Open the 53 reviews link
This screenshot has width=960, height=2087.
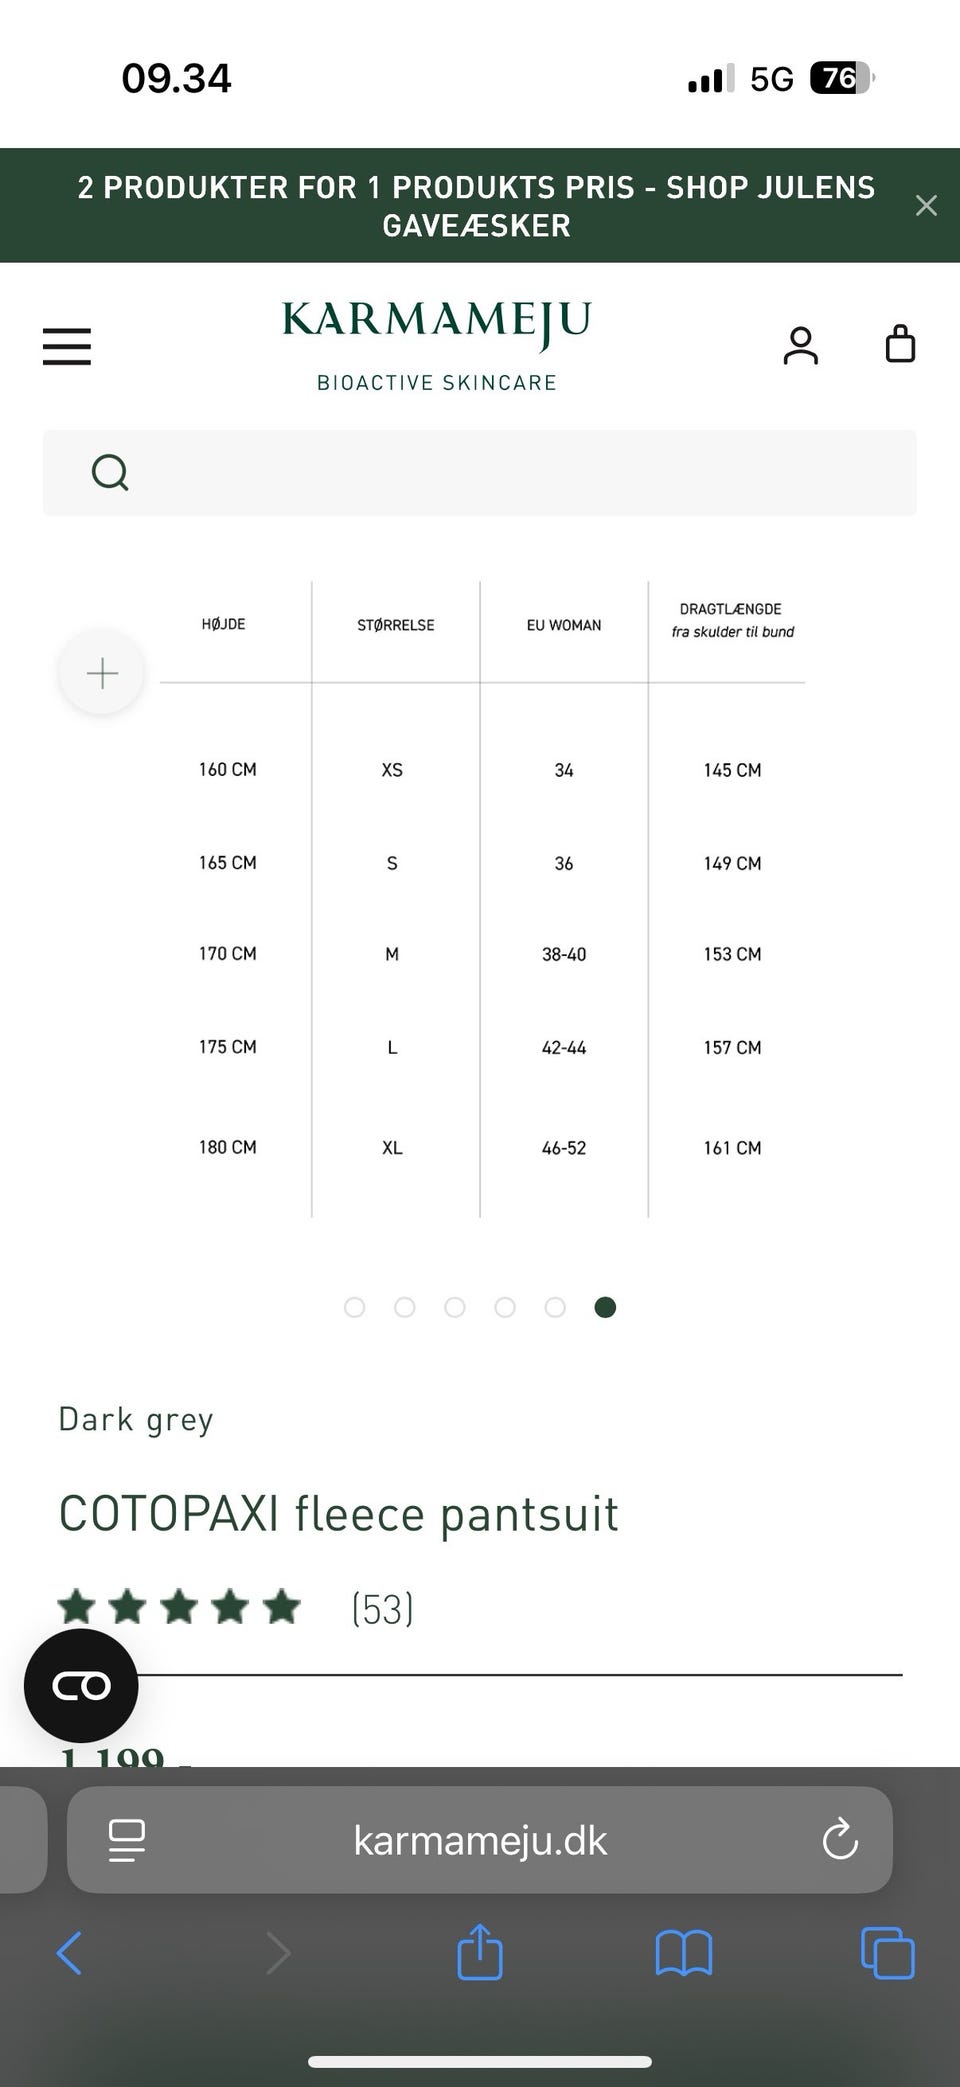tap(382, 1609)
